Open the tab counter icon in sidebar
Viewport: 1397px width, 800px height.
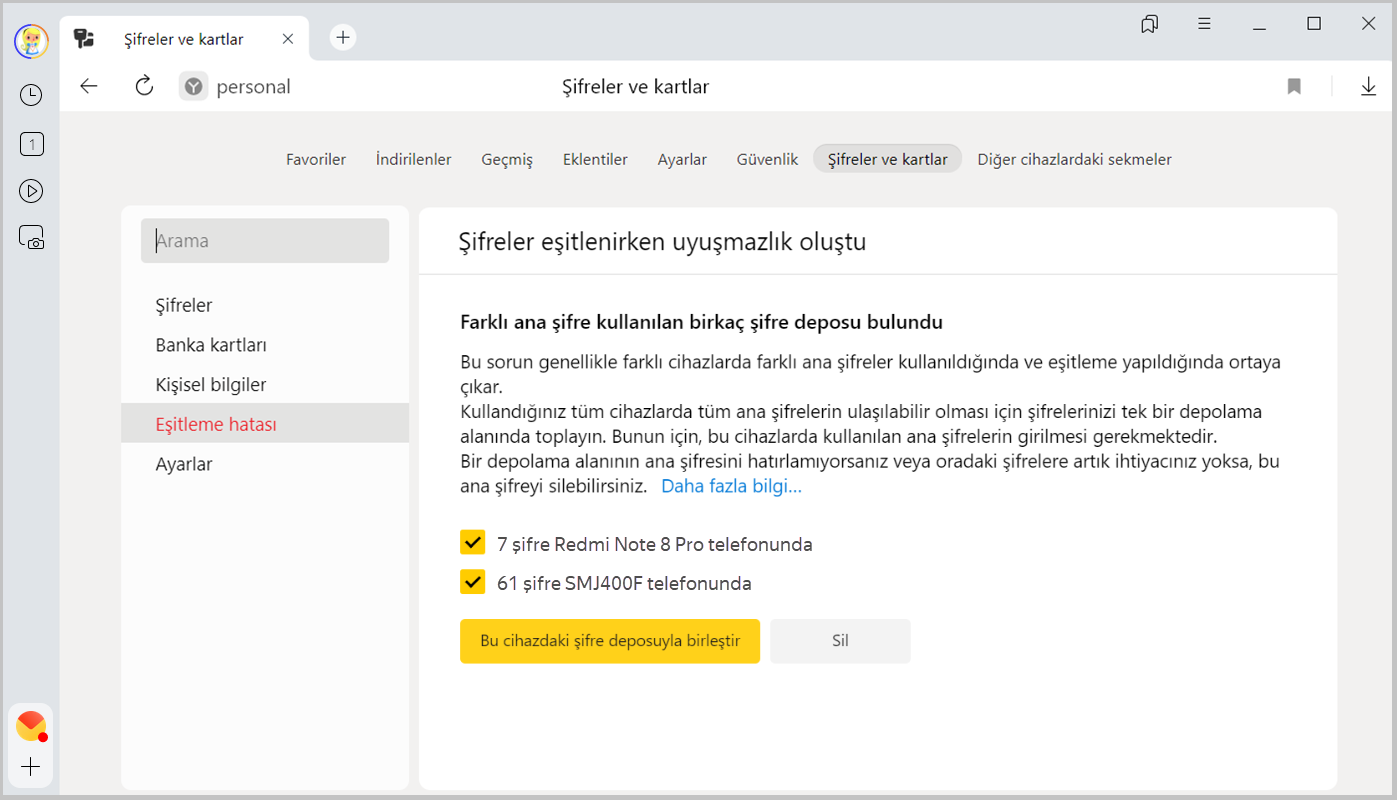point(31,144)
